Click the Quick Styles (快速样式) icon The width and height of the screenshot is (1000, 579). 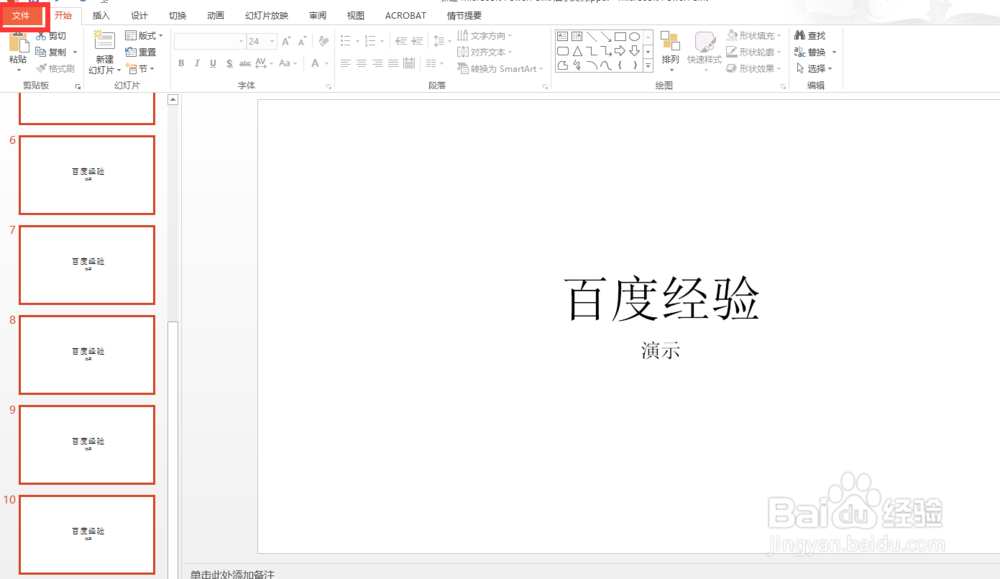coord(704,41)
